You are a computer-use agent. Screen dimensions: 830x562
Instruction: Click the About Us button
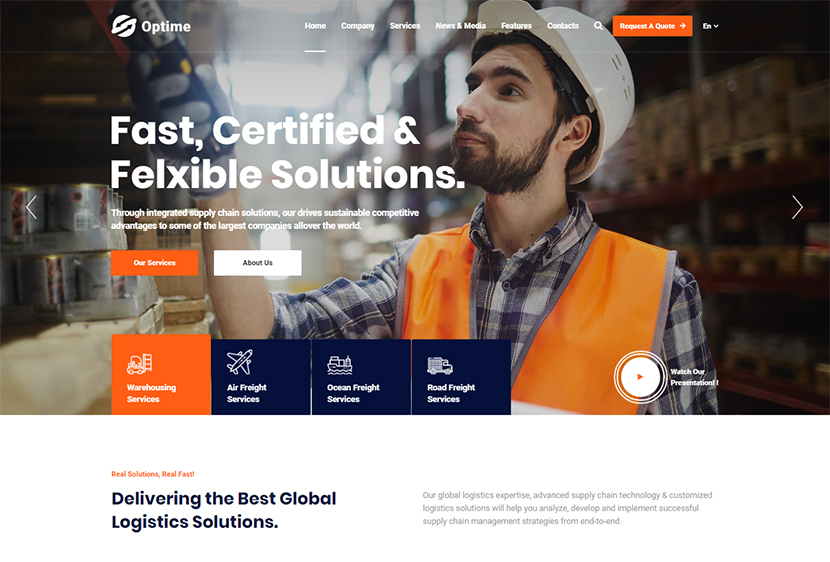tap(258, 262)
